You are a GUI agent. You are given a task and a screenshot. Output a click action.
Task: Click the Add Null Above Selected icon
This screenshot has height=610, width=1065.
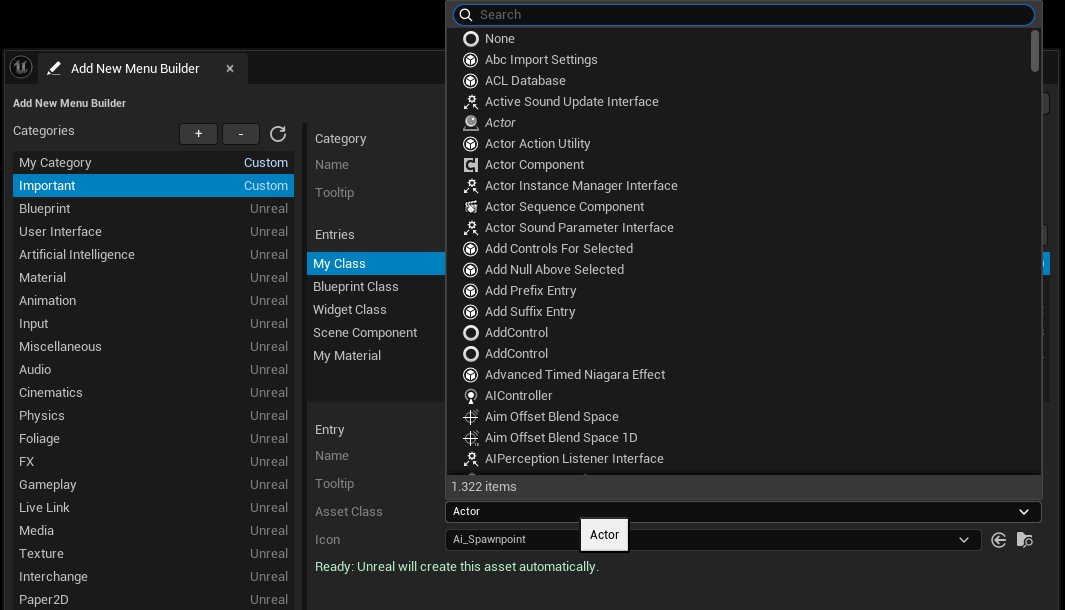(x=471, y=270)
